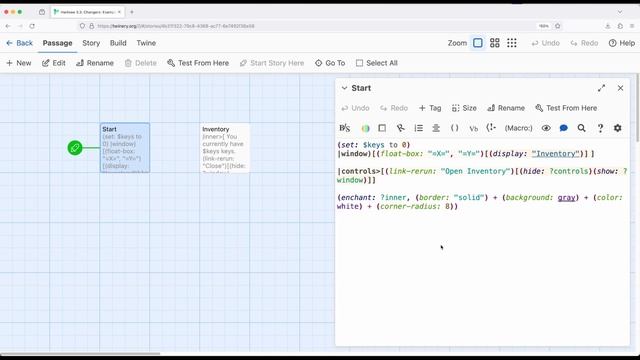This screenshot has height=360, width=640.
Task: Click Rename in the passage toolbar
Action: pyautogui.click(x=95, y=63)
